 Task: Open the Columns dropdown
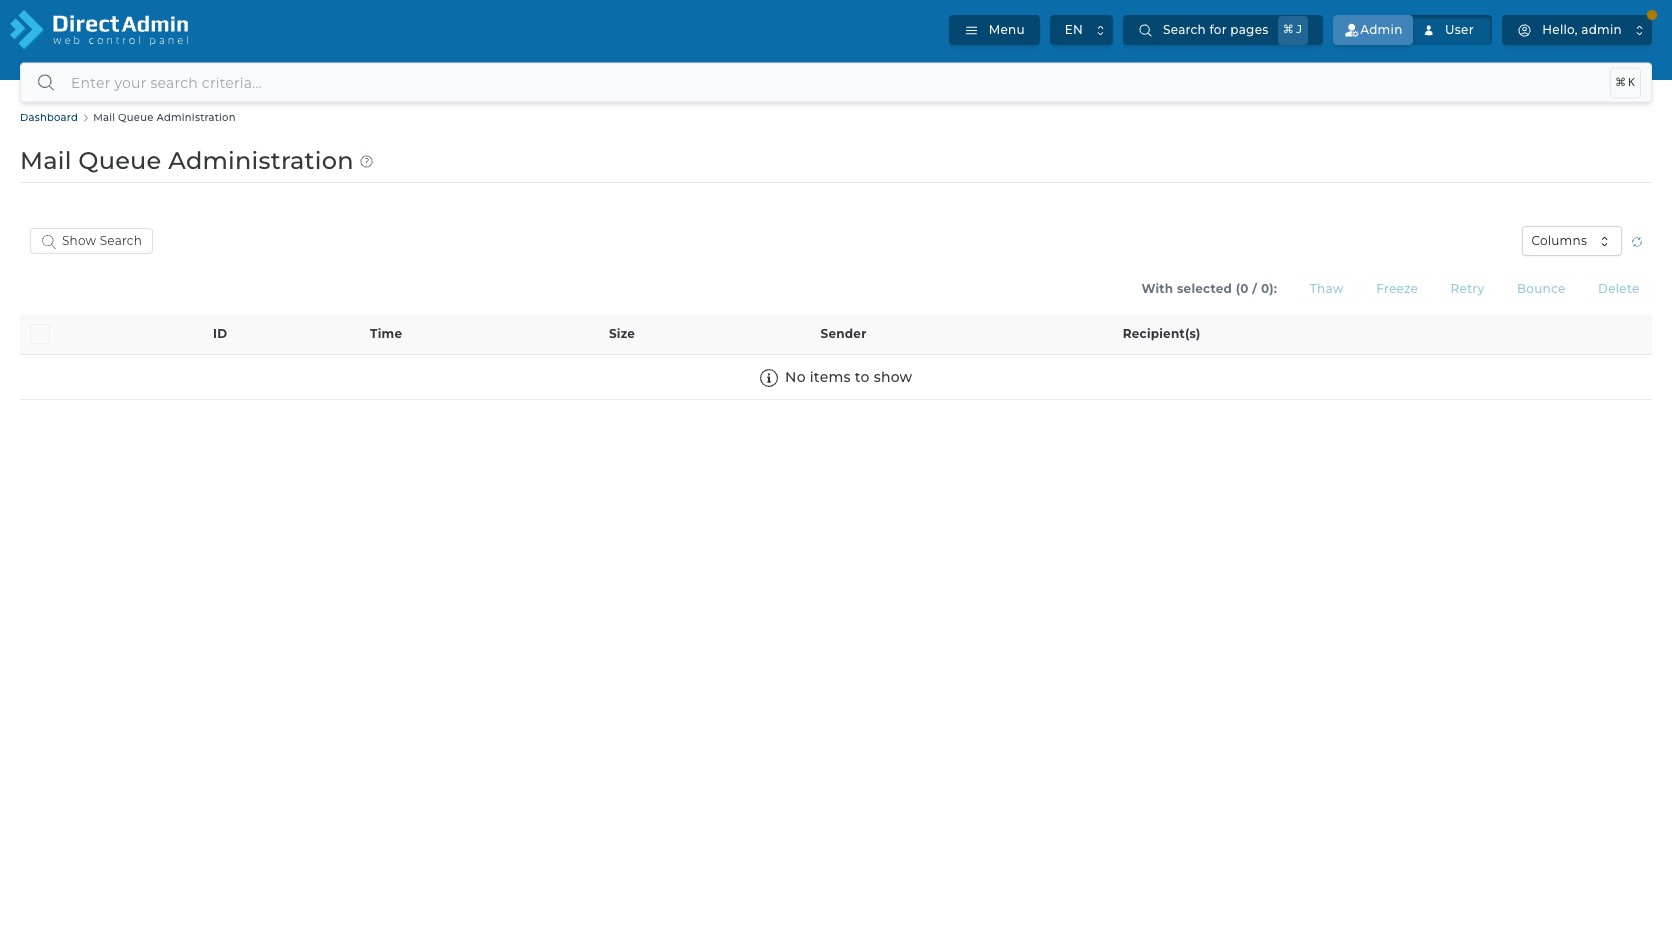click(1571, 241)
